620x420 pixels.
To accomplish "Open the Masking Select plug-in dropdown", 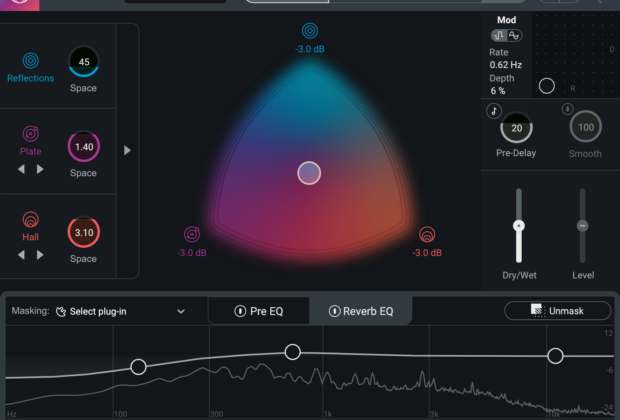I will pos(120,311).
